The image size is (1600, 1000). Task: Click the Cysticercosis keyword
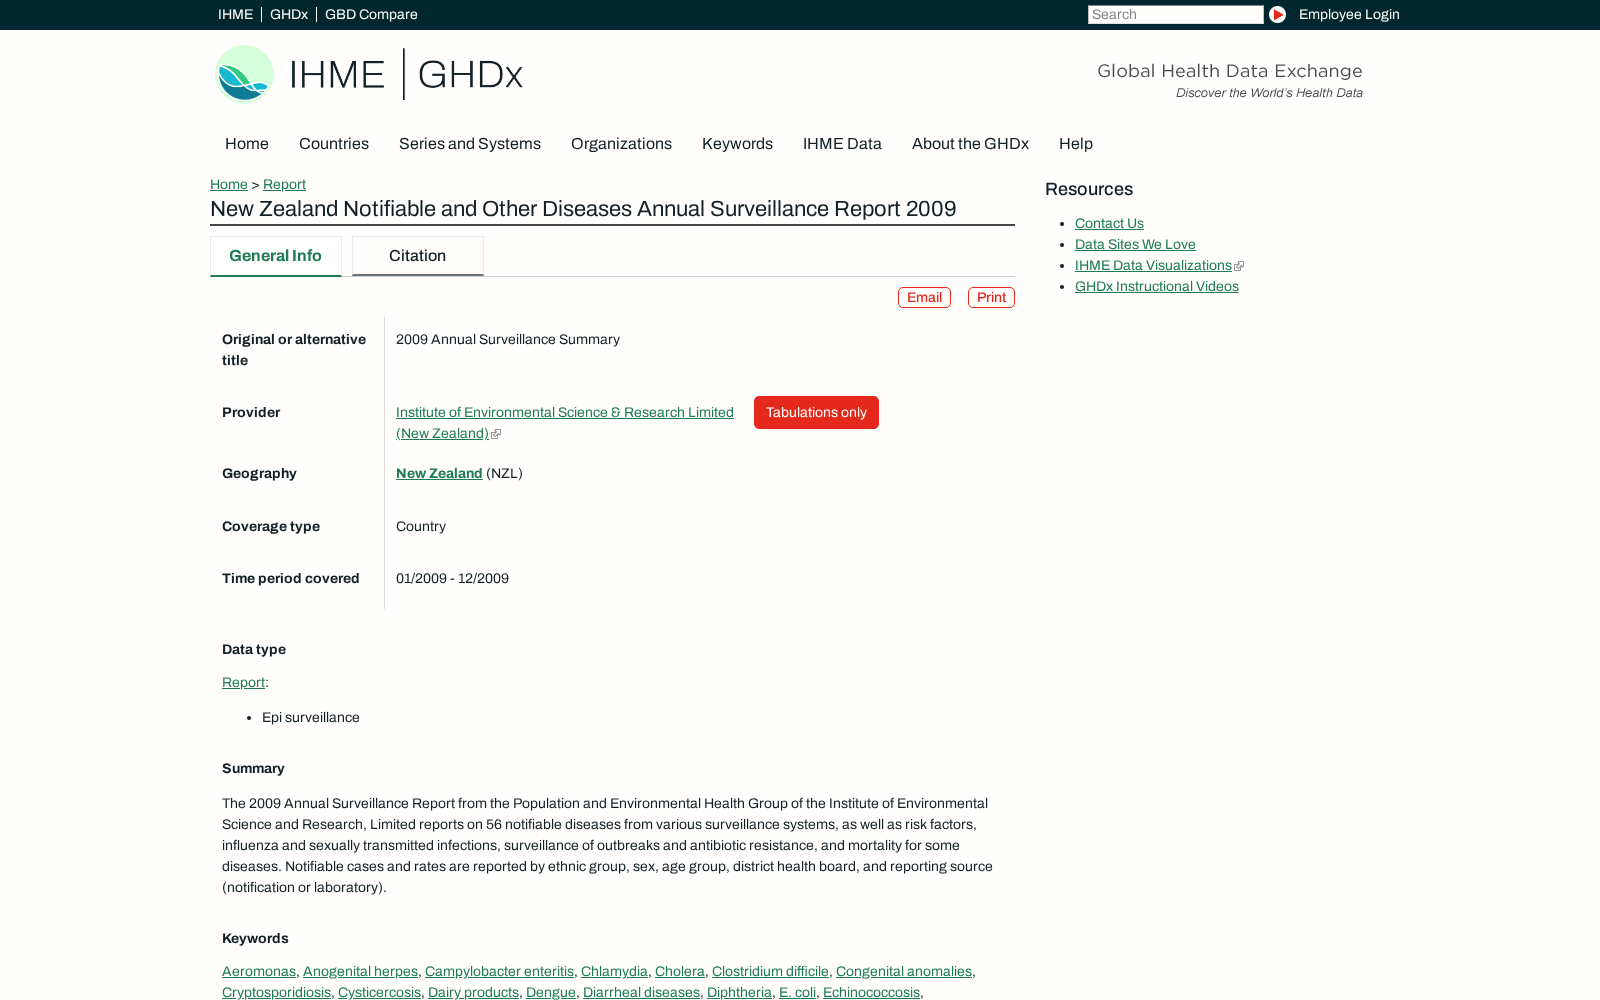(379, 992)
